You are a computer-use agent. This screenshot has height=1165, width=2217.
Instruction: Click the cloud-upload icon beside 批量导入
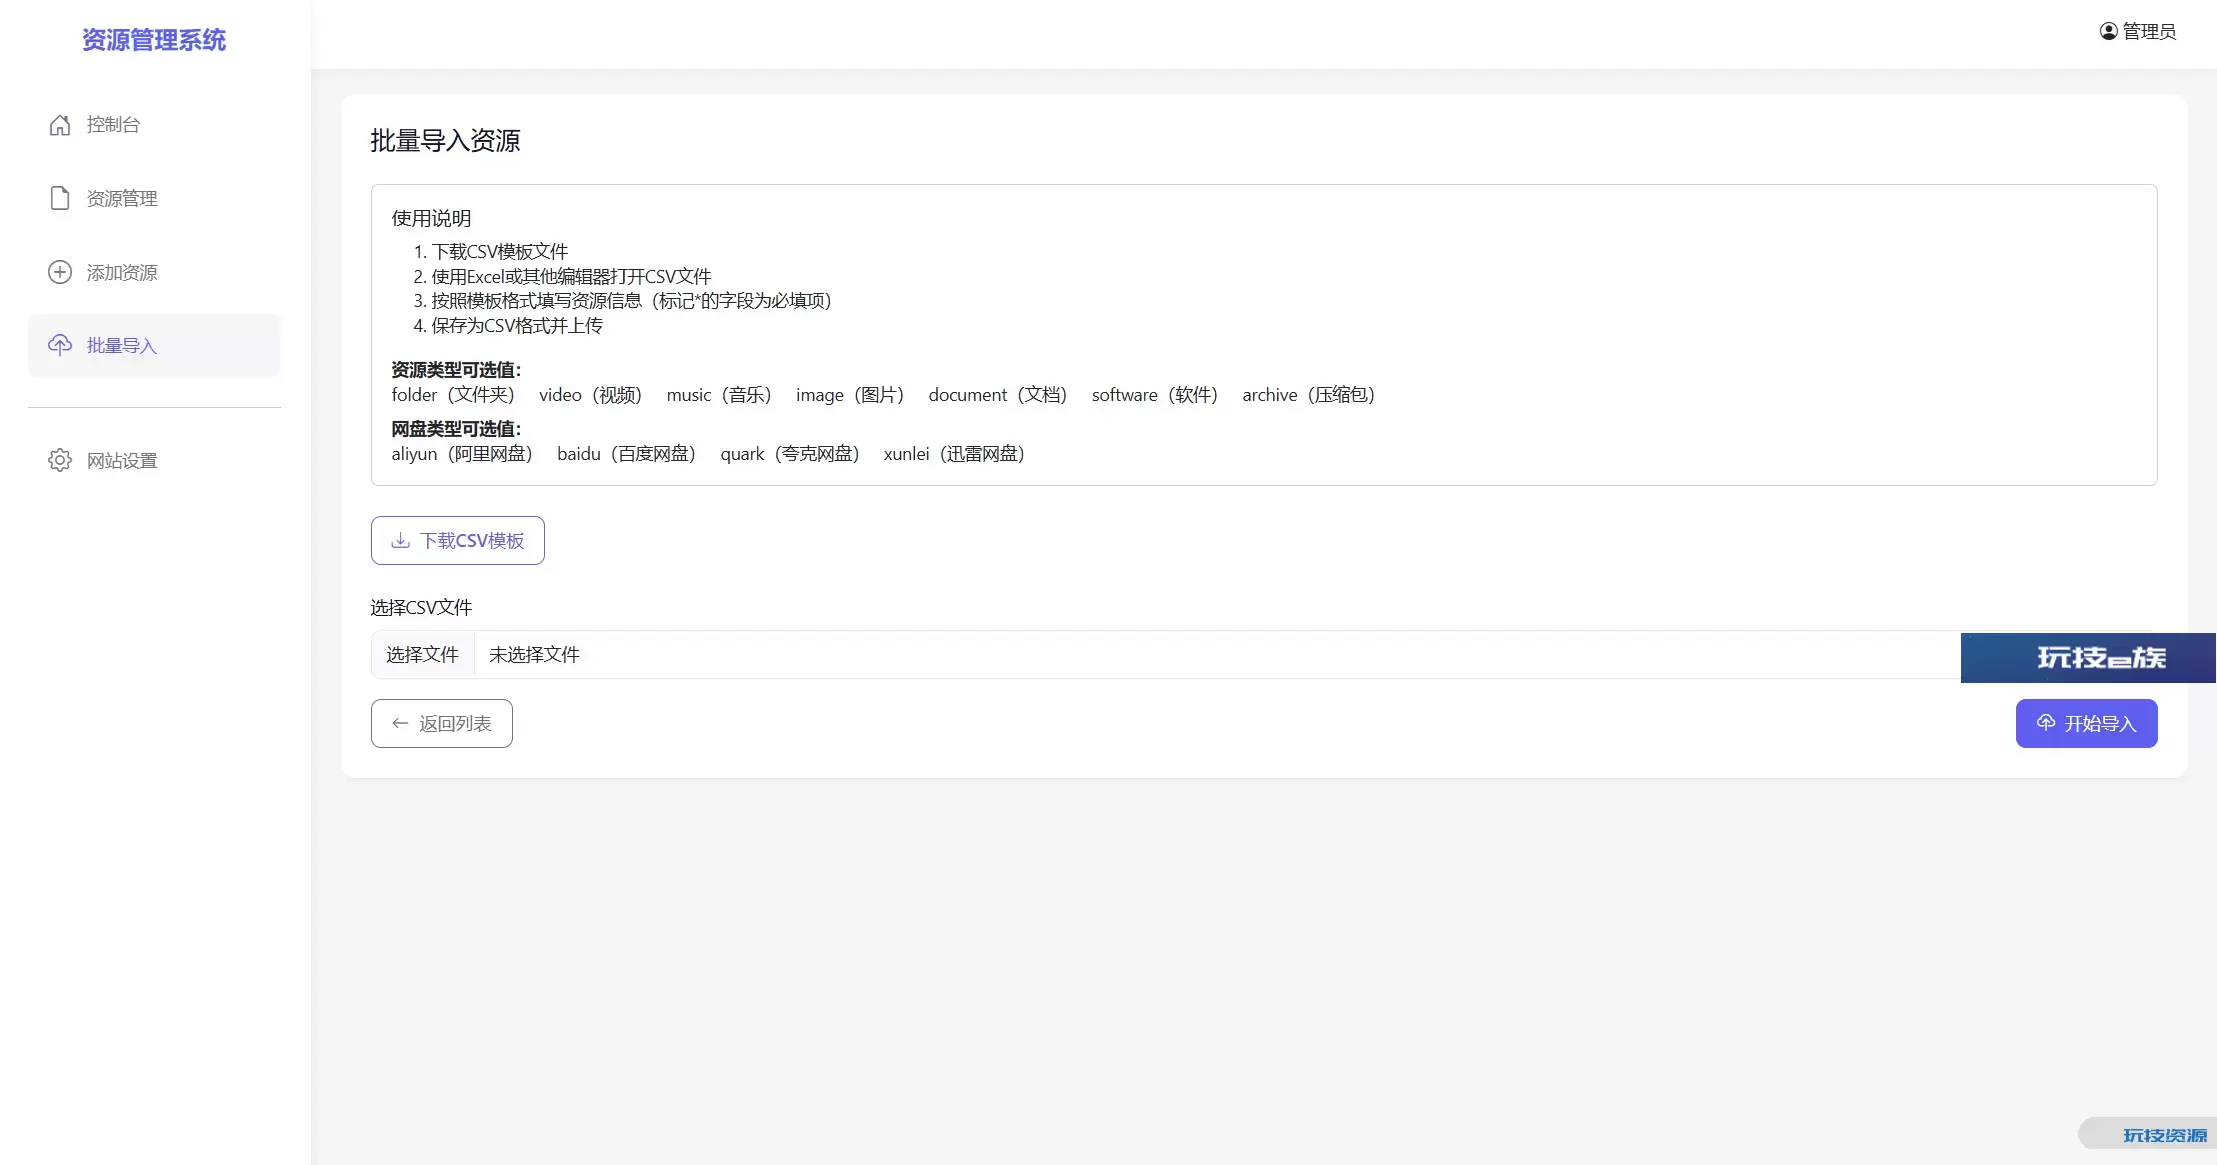60,345
